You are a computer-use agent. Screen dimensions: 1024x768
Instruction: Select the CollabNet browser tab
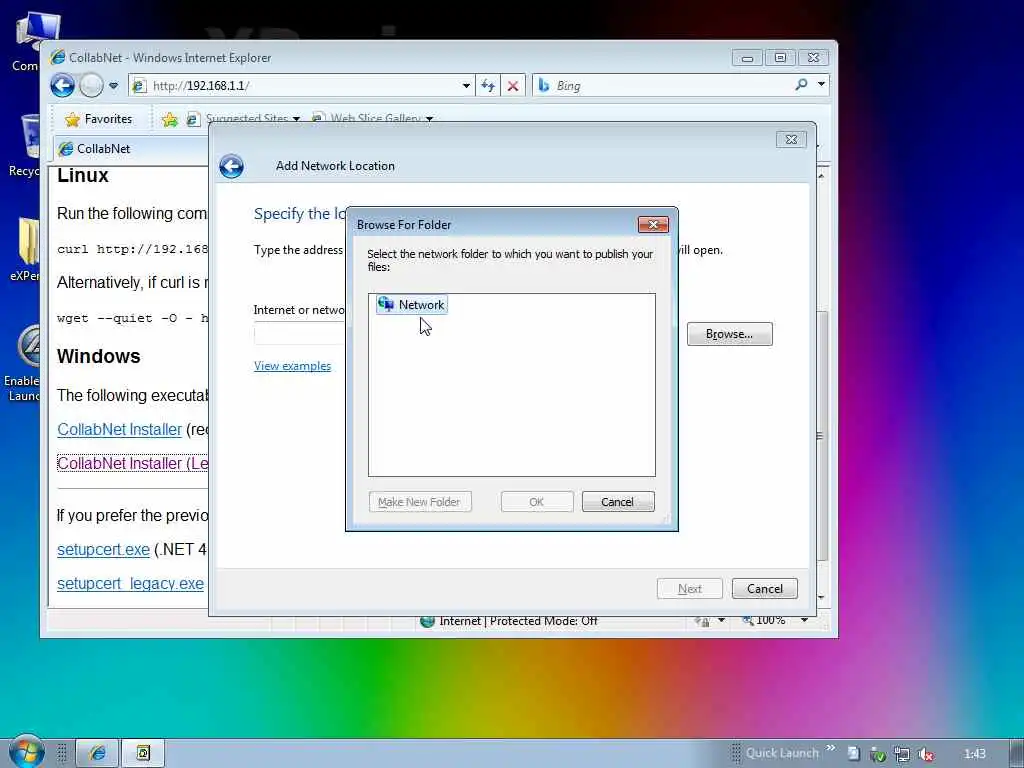pos(131,149)
